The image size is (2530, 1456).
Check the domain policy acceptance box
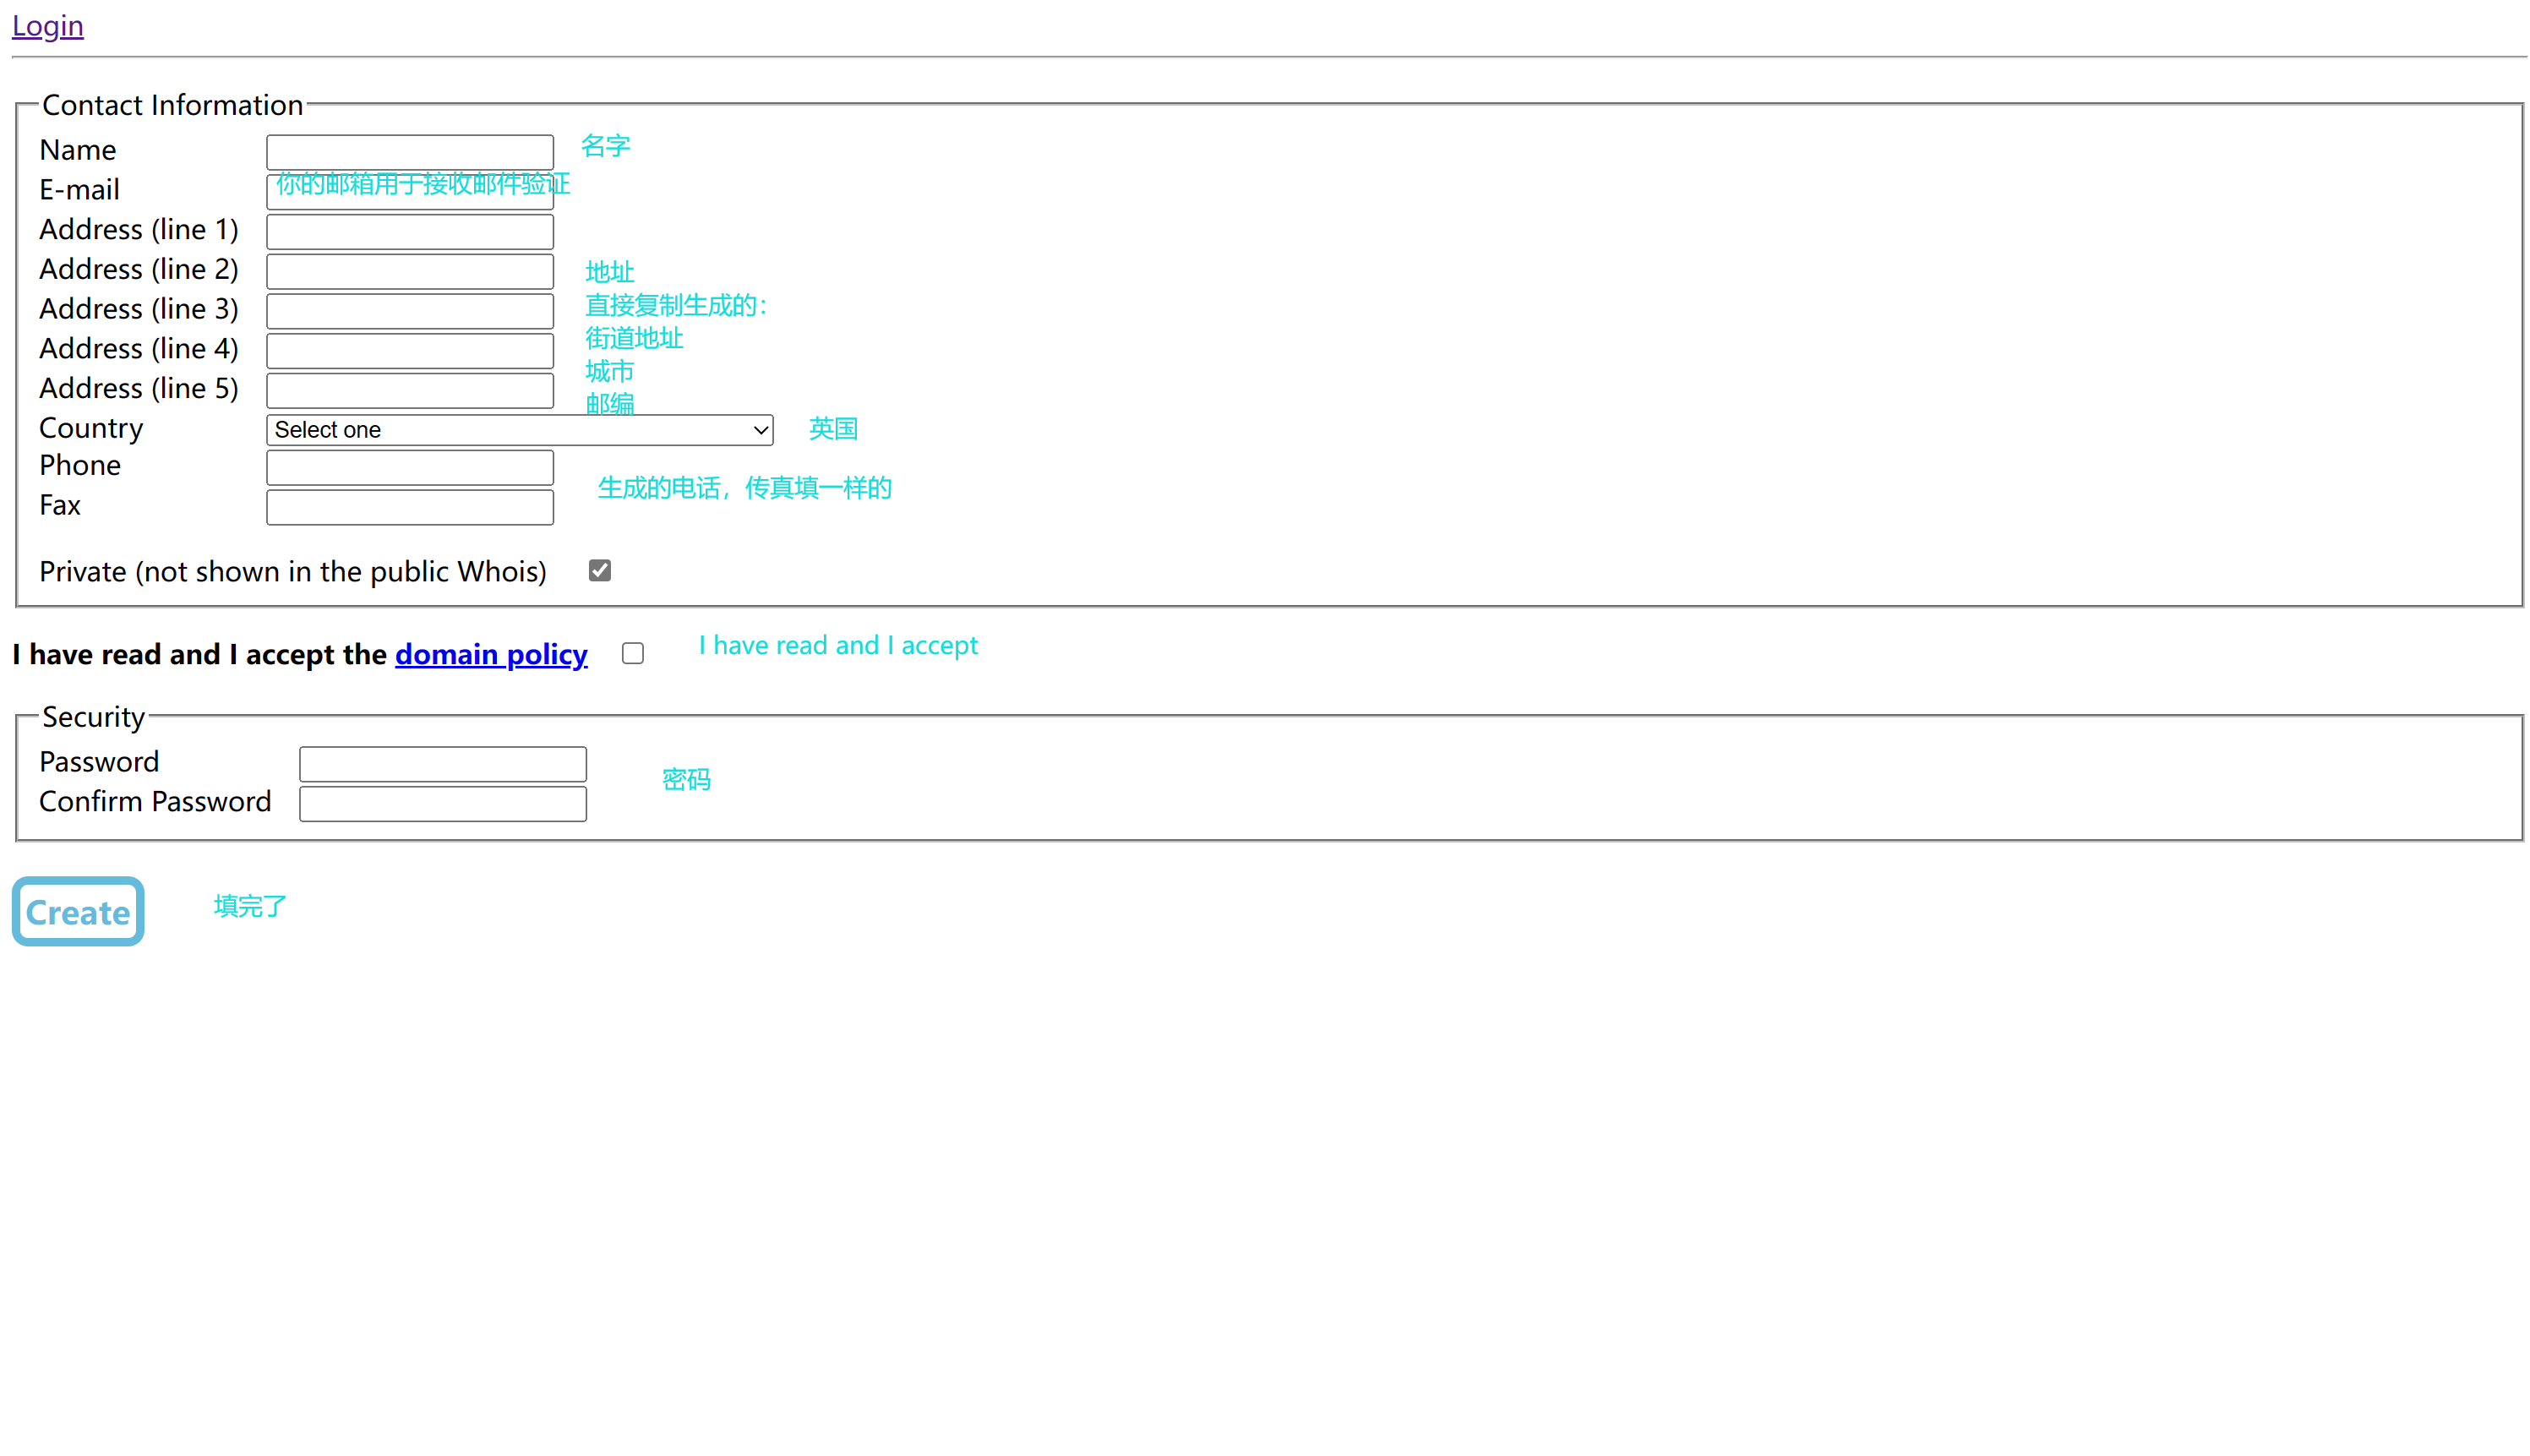(632, 653)
